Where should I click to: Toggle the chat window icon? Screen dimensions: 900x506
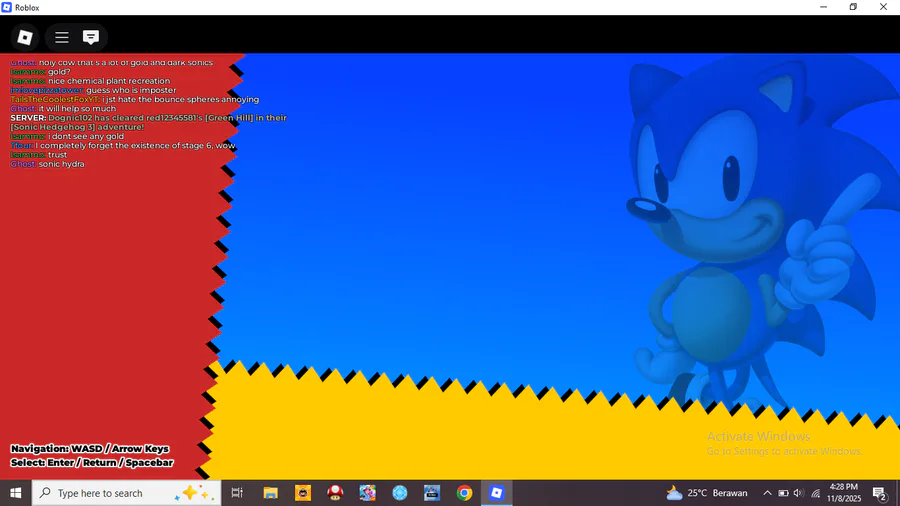[x=91, y=37]
